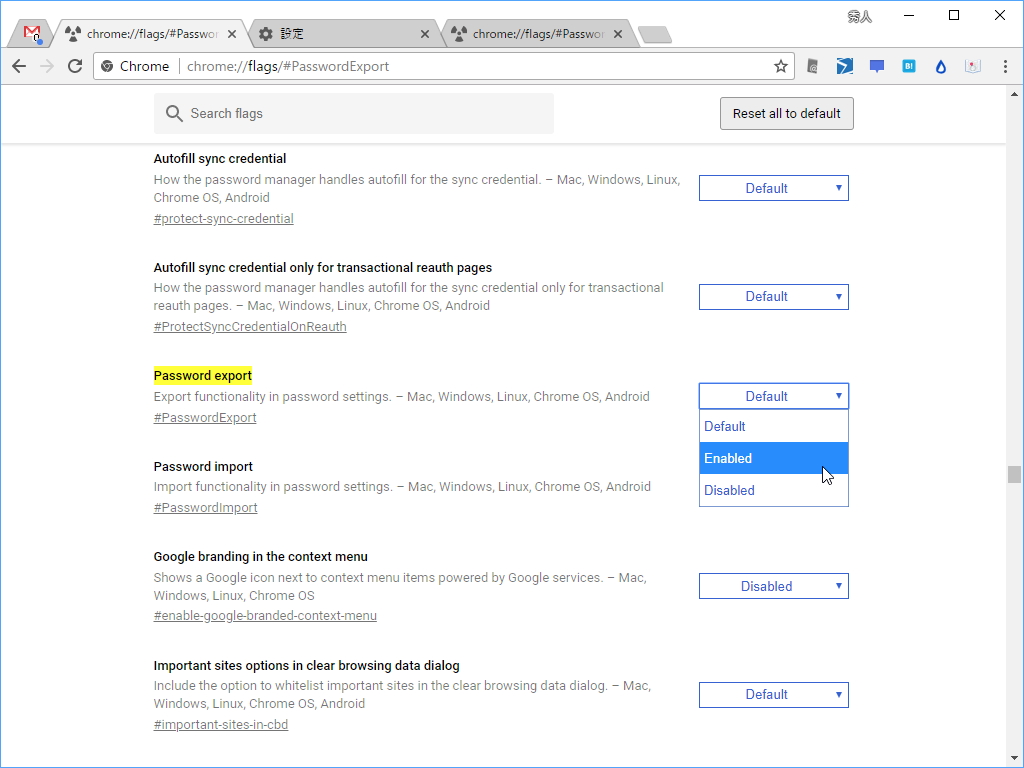The height and width of the screenshot is (768, 1024).
Task: Open the Google branding dropdown showing Disabled
Action: pos(773,586)
